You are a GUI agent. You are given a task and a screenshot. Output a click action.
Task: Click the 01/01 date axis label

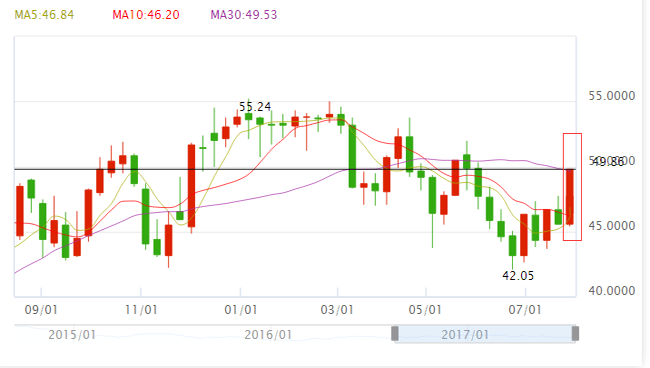[240, 310]
